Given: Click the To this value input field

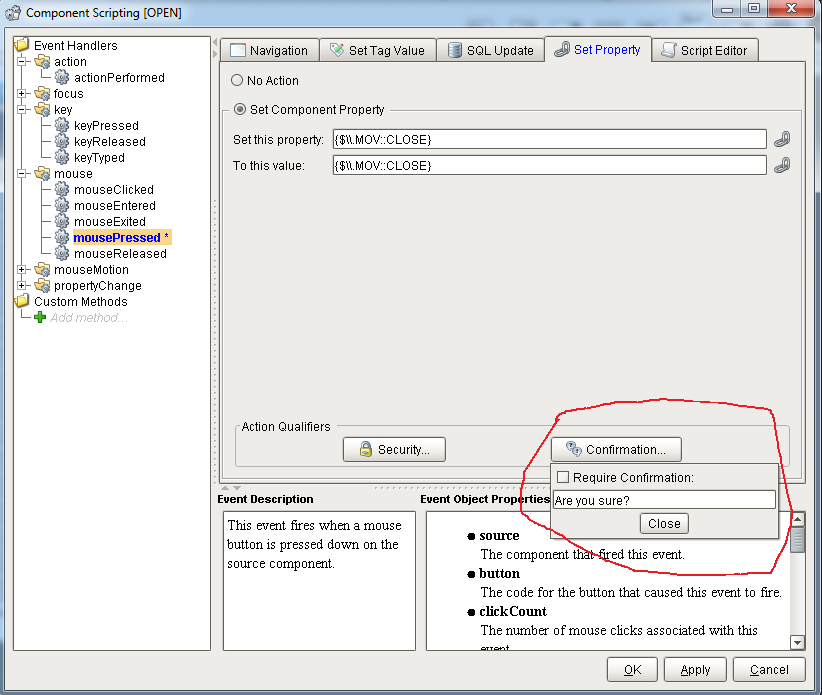Looking at the screenshot, I should click(549, 166).
